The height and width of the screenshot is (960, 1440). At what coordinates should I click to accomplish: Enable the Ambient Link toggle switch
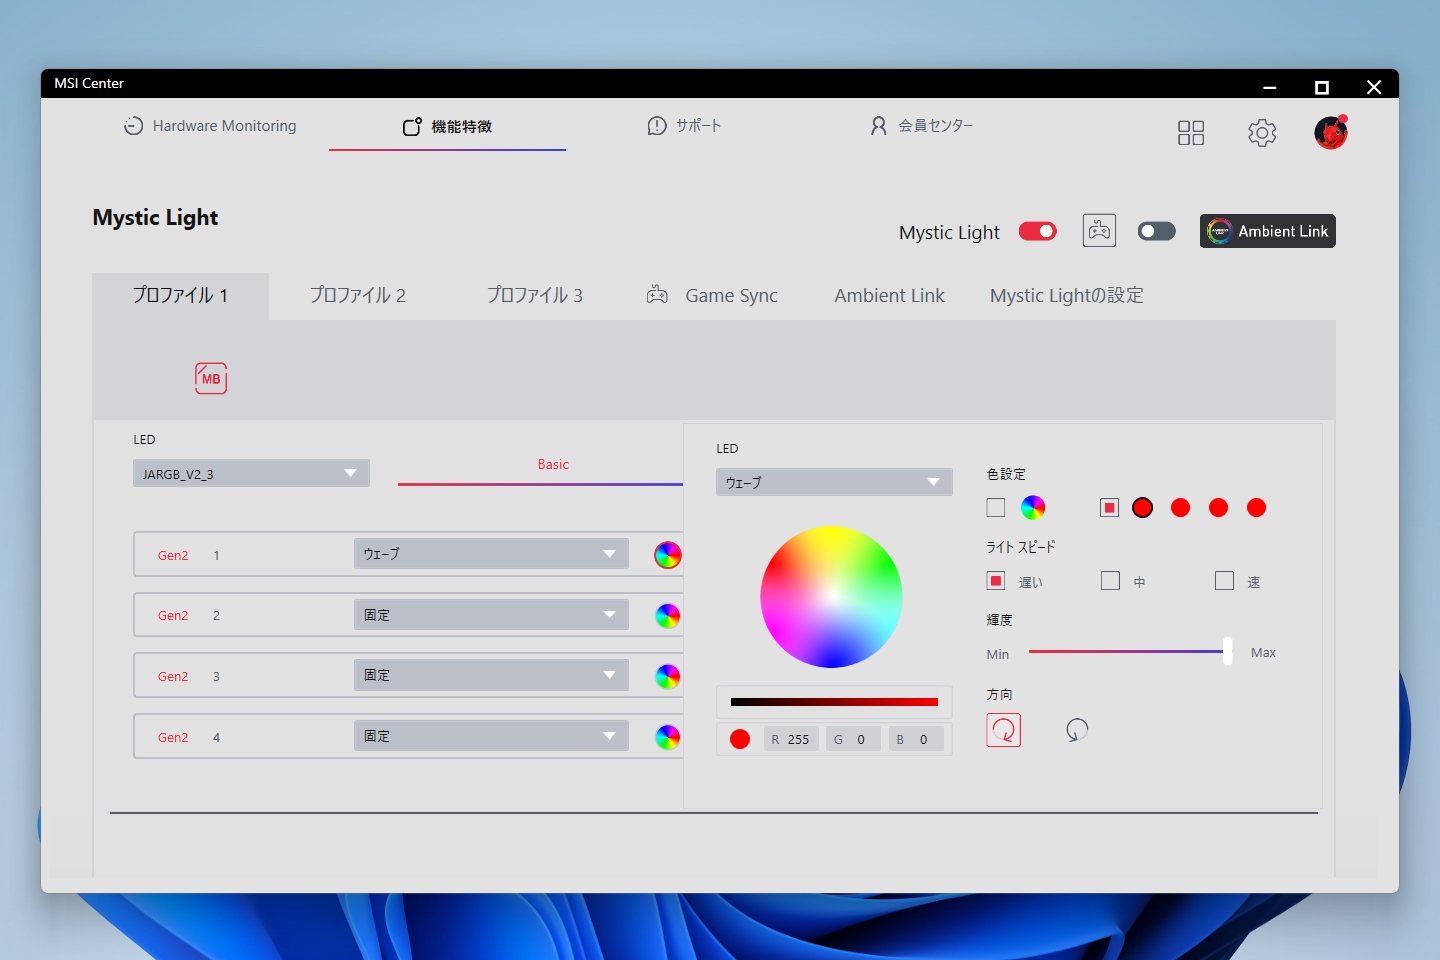point(1157,231)
